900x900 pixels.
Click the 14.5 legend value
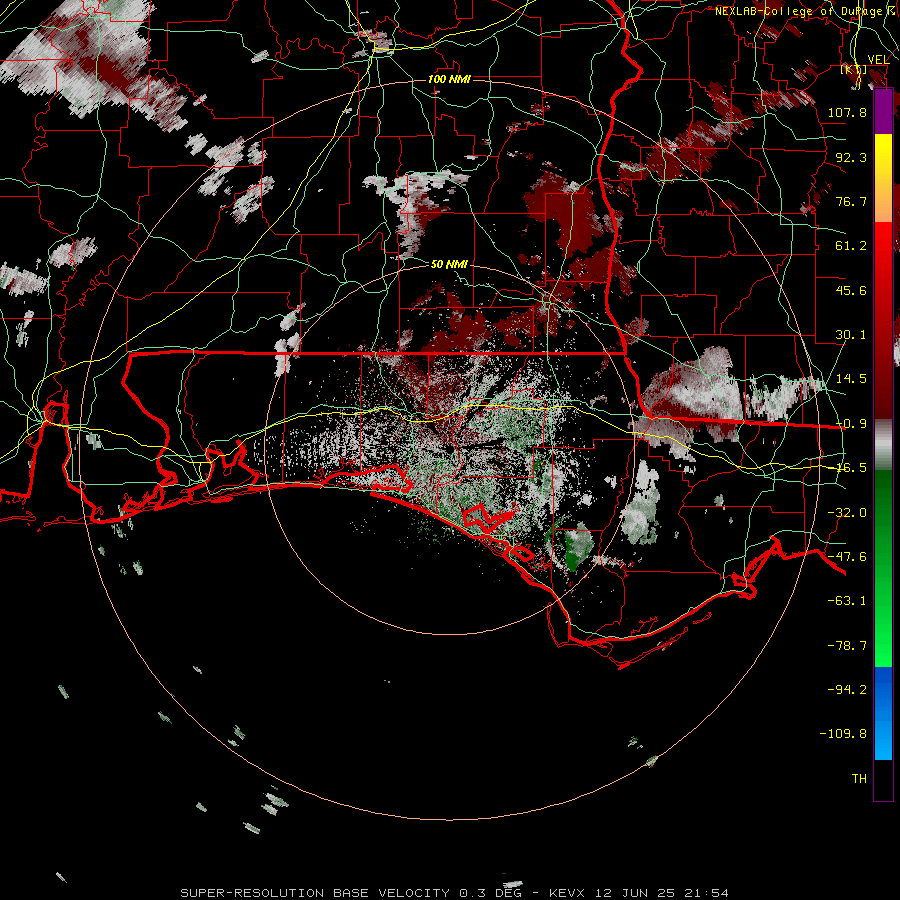tap(851, 379)
